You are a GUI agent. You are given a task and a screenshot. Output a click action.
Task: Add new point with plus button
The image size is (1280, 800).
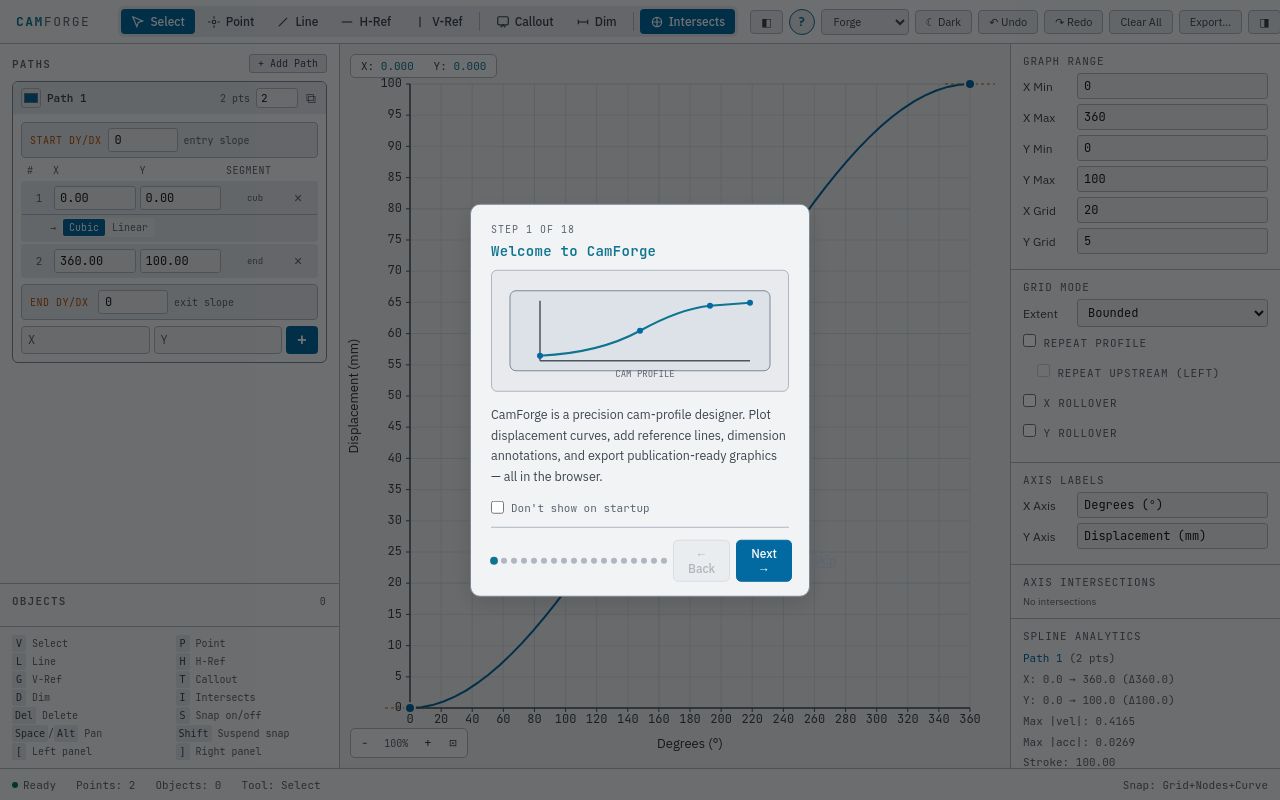point(302,340)
